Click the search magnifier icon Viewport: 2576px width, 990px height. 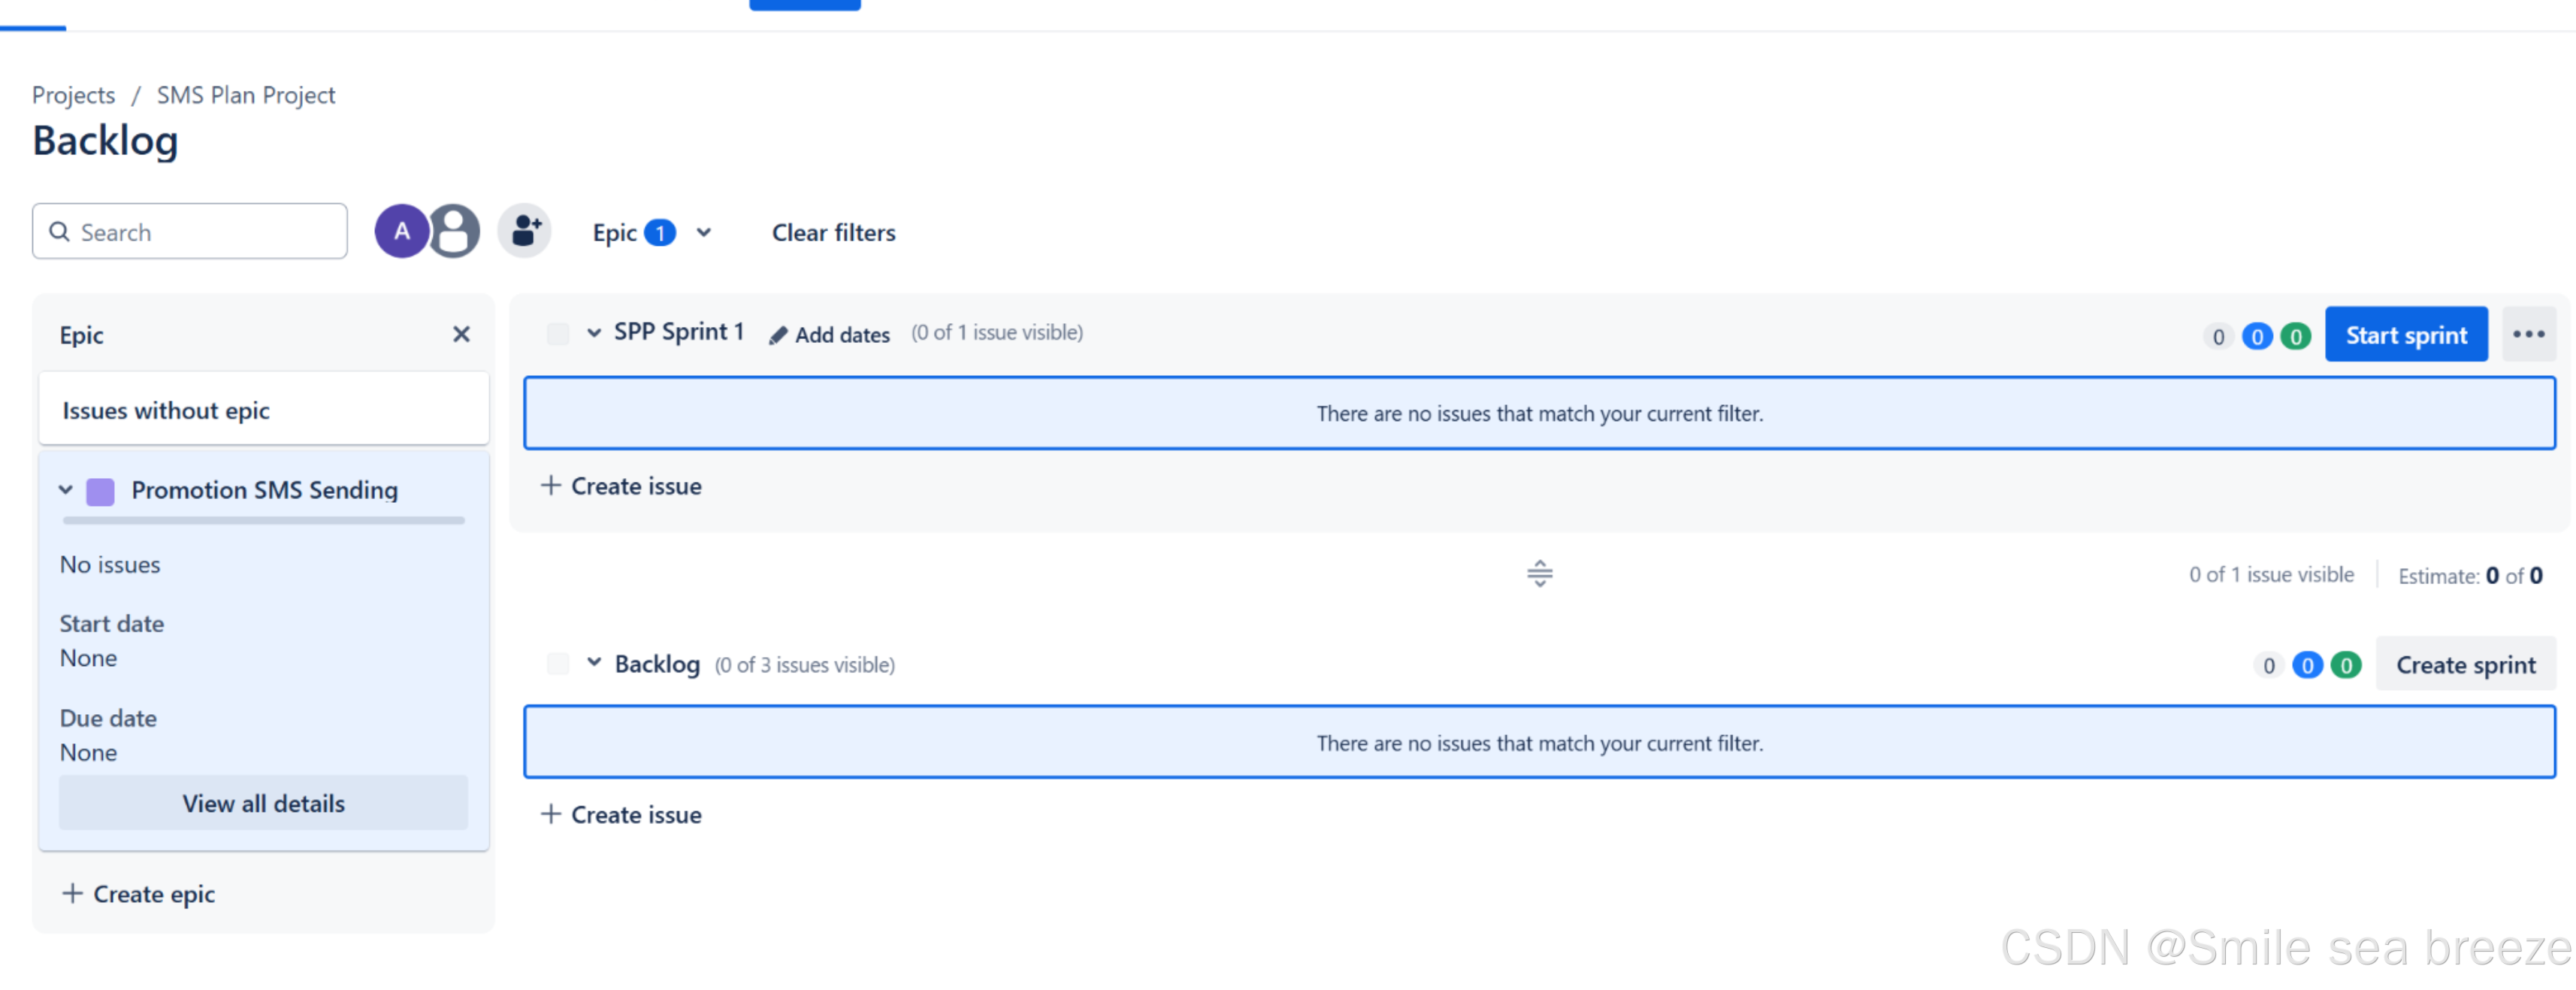[x=60, y=231]
